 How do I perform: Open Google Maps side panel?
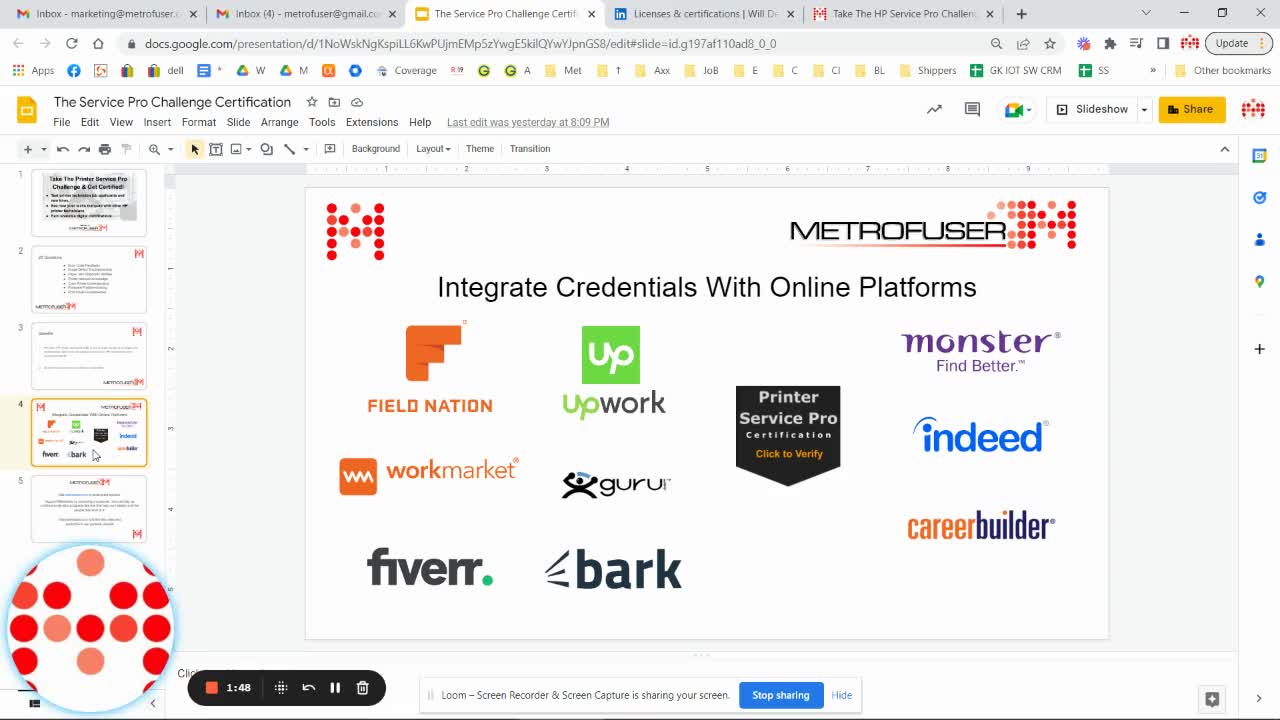click(1260, 282)
